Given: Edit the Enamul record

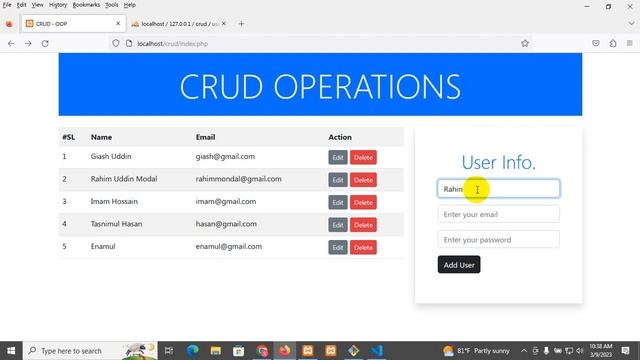Looking at the screenshot, I should 338,247.
